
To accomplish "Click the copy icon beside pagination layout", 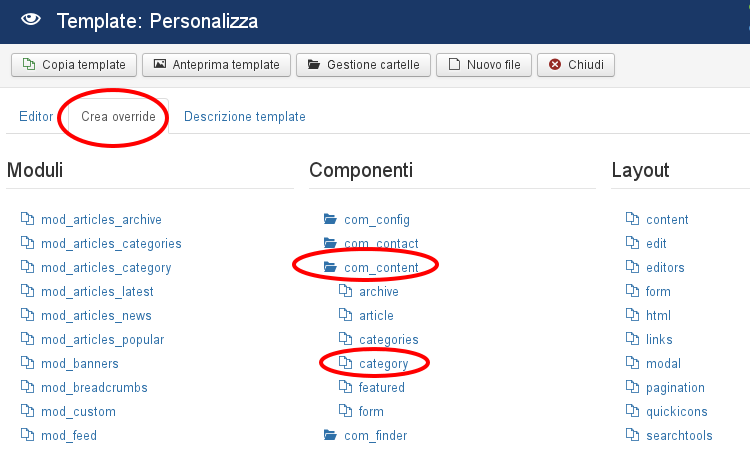I will click(x=632, y=386).
